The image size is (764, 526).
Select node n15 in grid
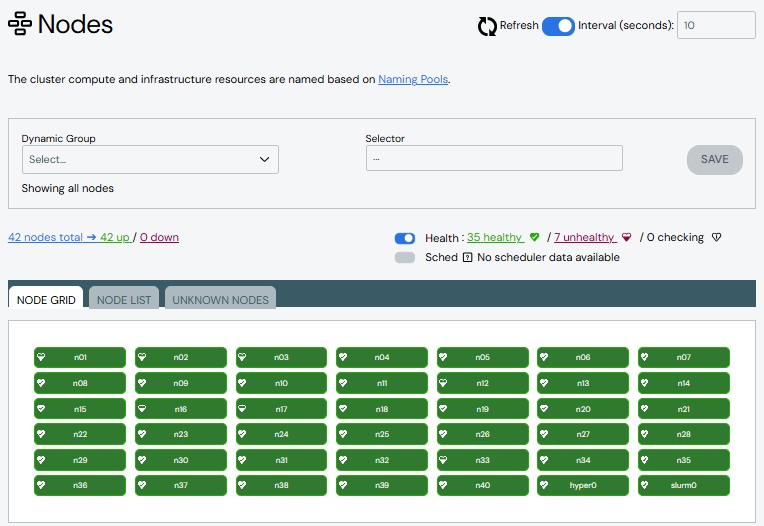point(80,409)
